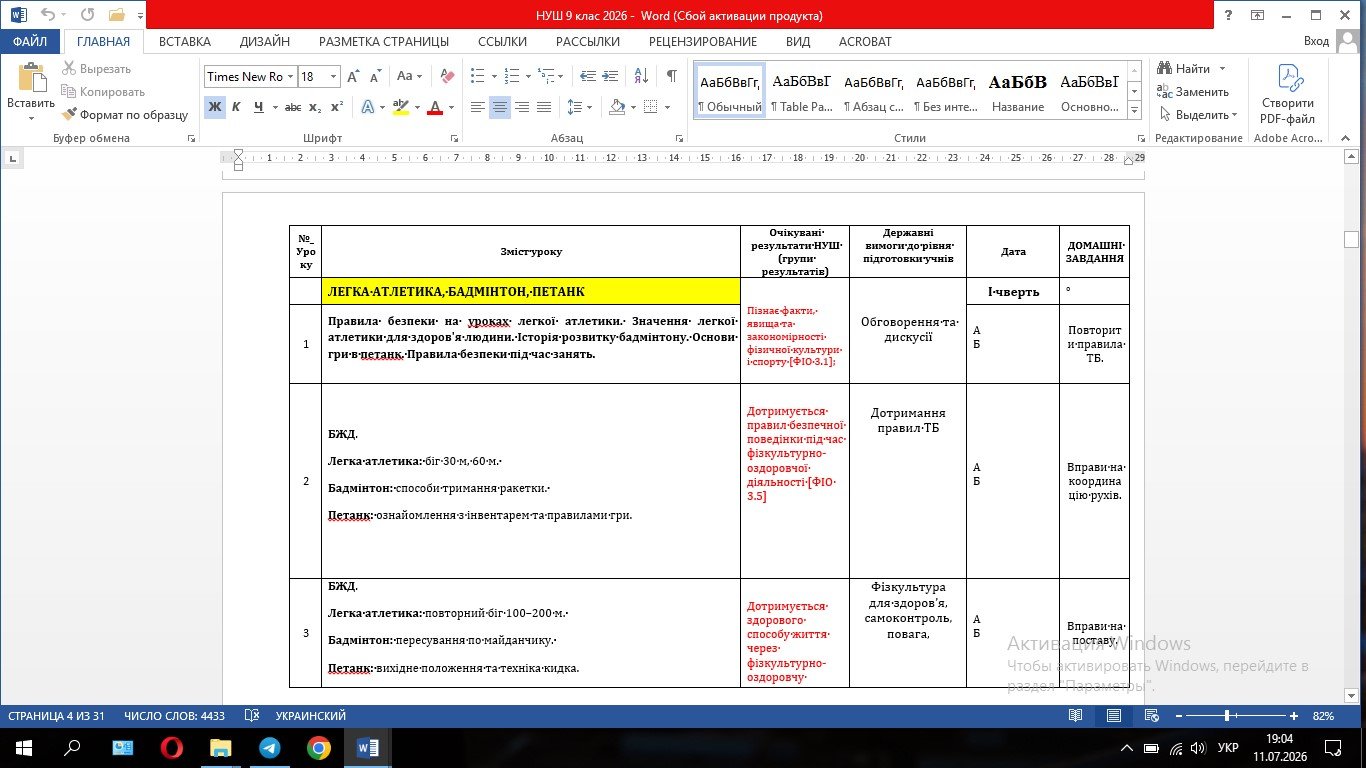Open Telegram from the taskbar
This screenshot has height=768, width=1366.
(270, 748)
